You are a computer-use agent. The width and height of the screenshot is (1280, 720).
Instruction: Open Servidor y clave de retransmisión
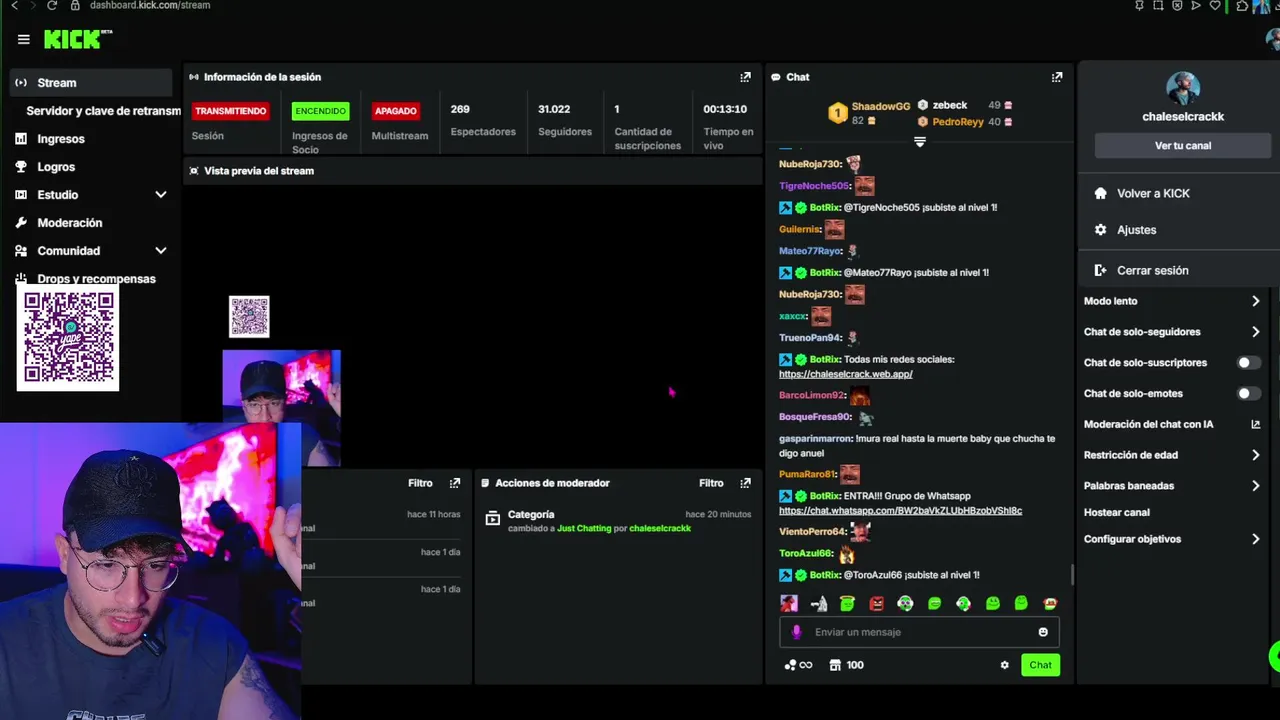coord(103,111)
